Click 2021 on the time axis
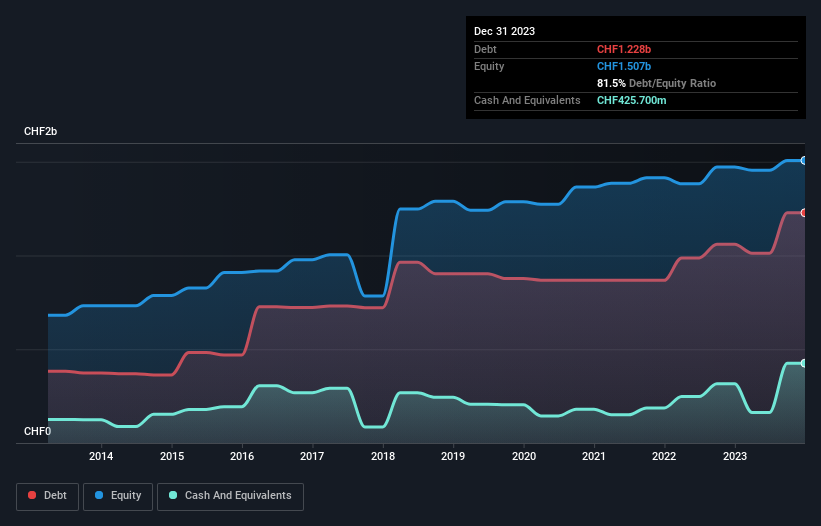 [x=594, y=457]
